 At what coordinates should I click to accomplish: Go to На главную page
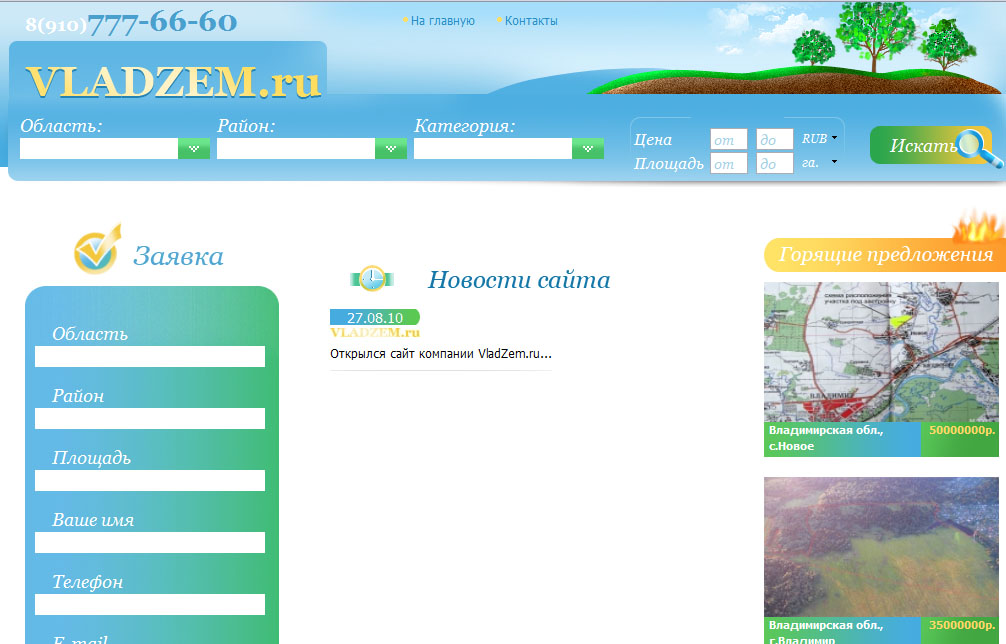click(x=442, y=20)
